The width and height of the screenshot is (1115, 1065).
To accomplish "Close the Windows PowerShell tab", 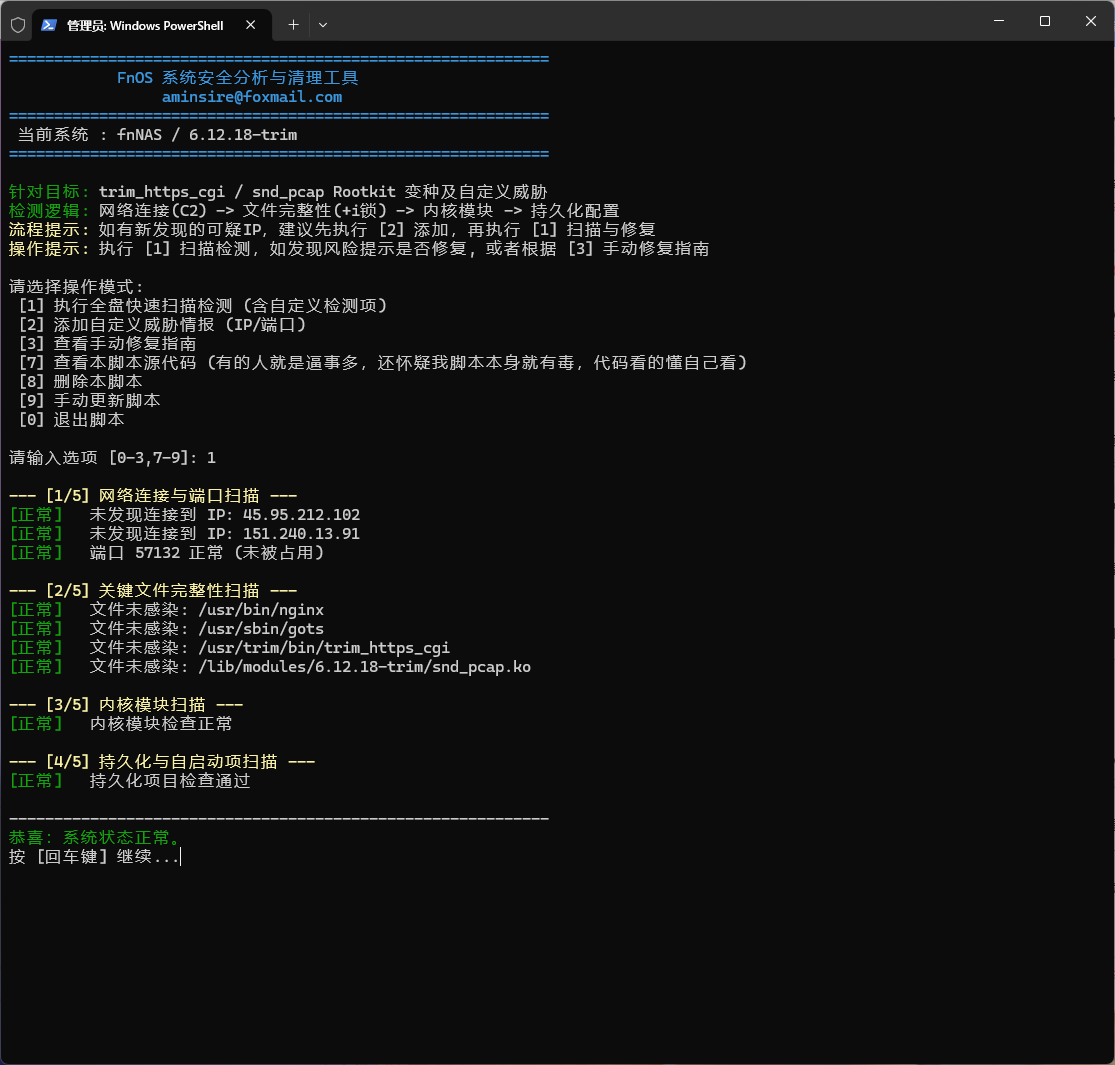I will (x=250, y=25).
